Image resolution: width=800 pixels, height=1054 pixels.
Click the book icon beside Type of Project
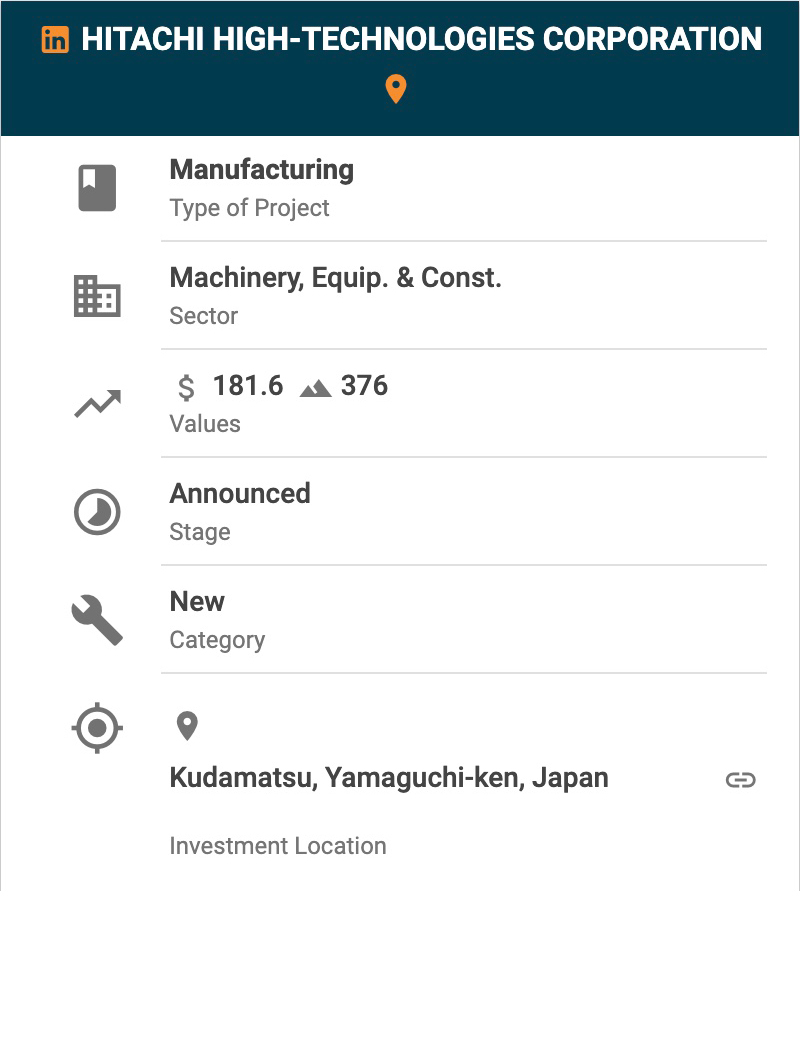[x=97, y=188]
